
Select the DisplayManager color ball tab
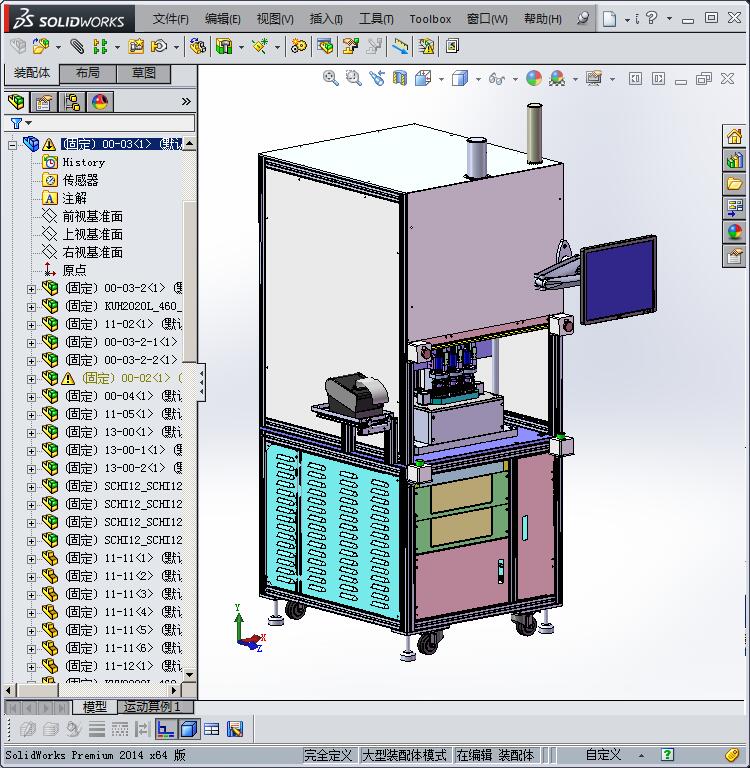99,102
